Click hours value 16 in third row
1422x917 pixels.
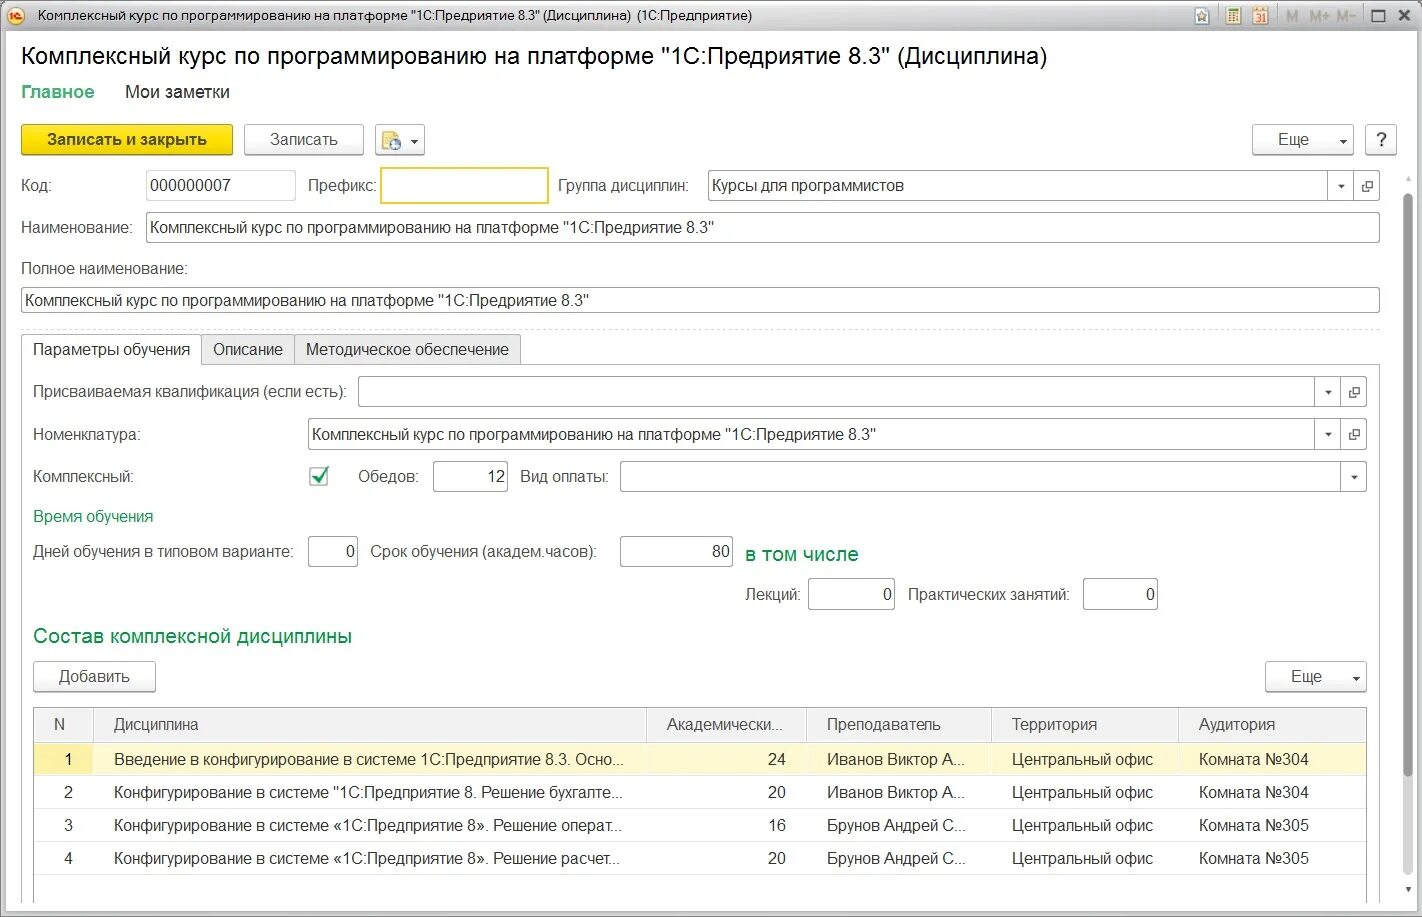pyautogui.click(x=777, y=826)
